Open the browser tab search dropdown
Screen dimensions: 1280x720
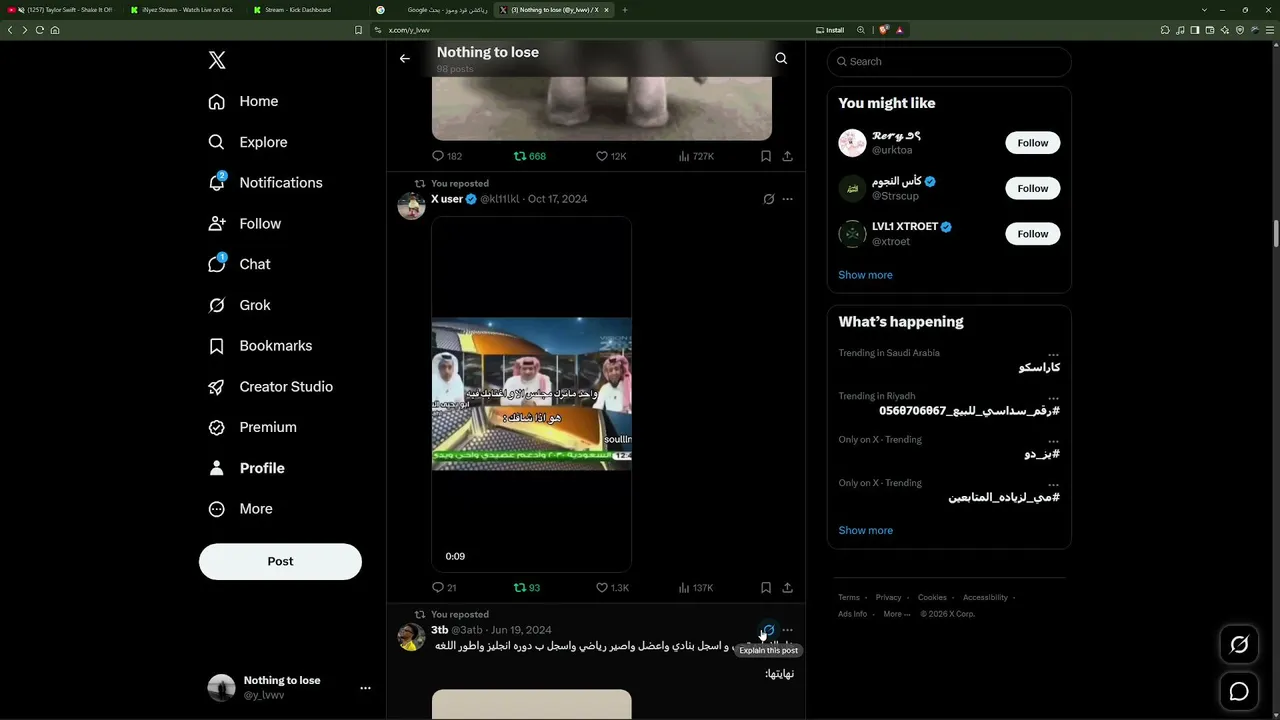pos(1204,10)
